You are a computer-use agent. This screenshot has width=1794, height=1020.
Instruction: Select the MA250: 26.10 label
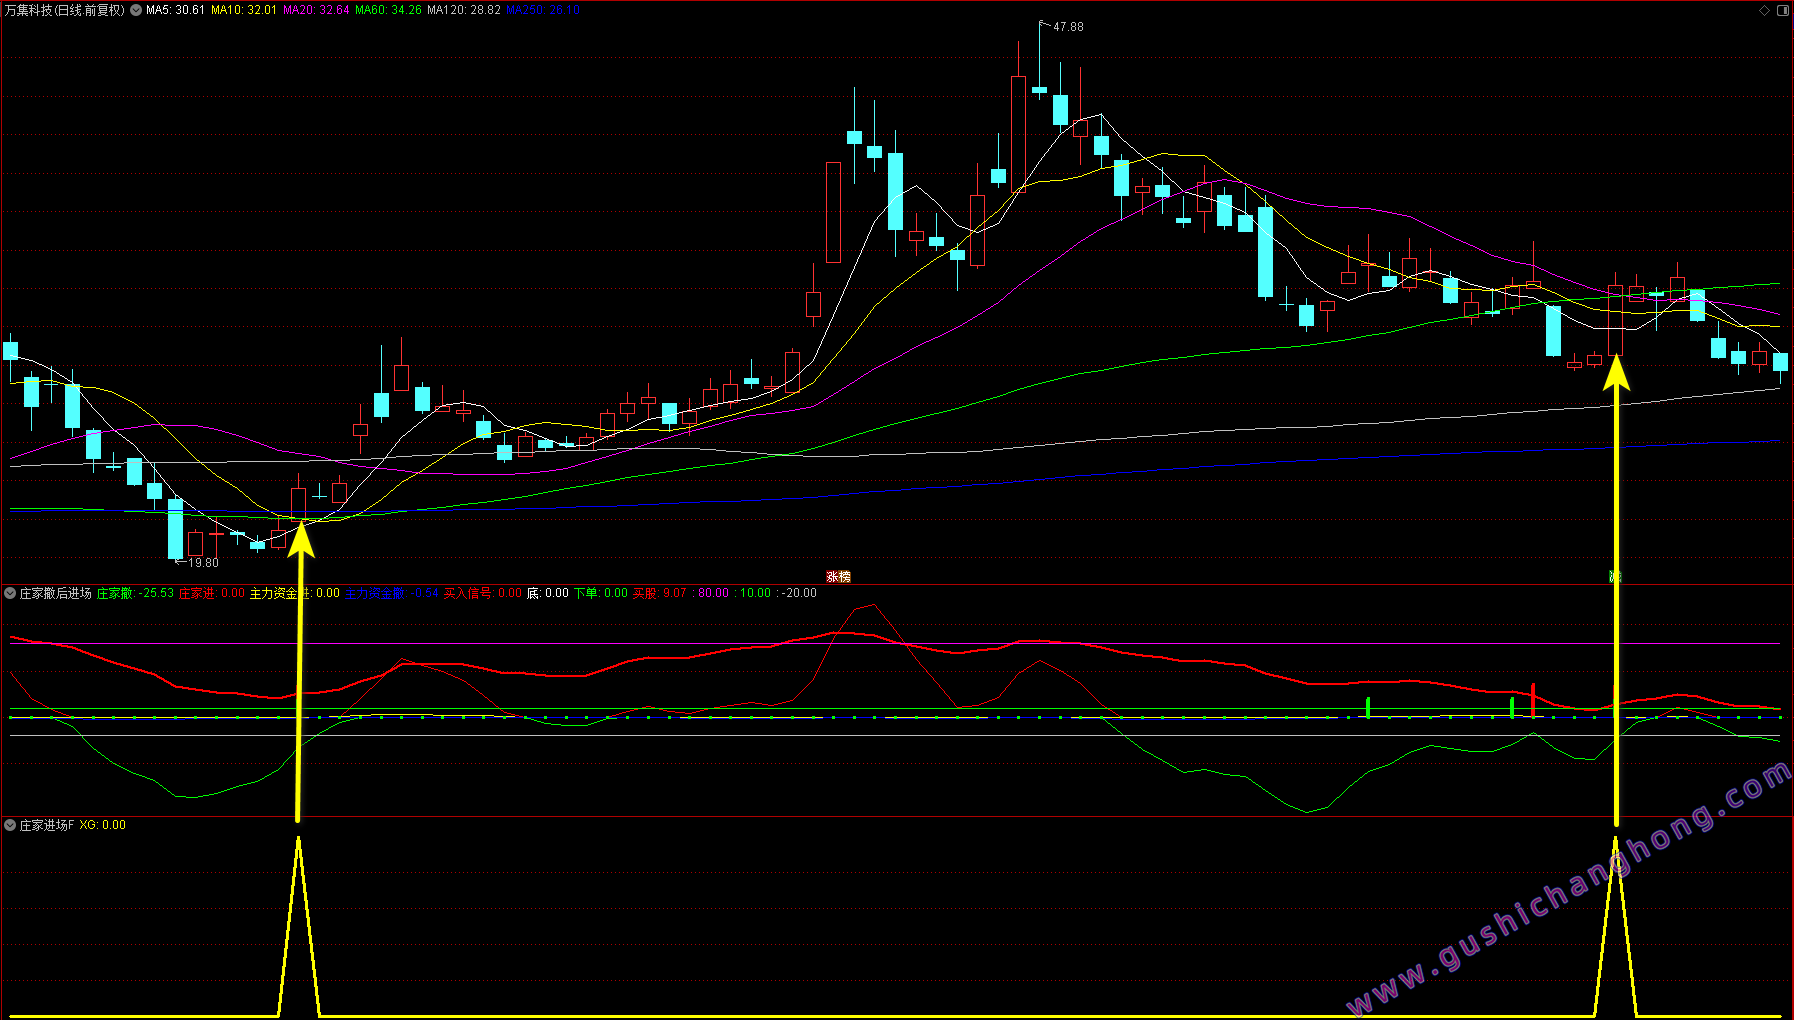[543, 10]
